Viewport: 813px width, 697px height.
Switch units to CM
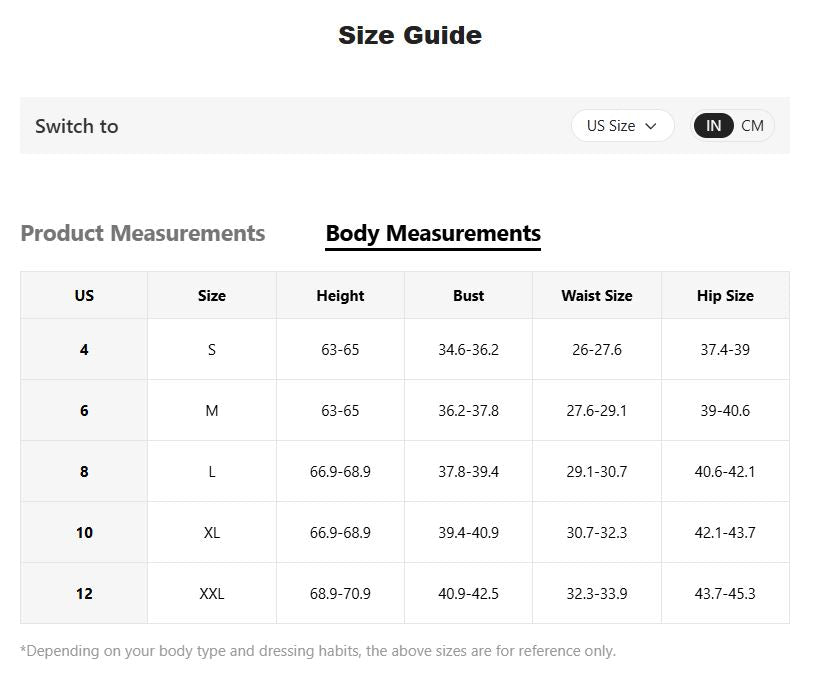752,126
